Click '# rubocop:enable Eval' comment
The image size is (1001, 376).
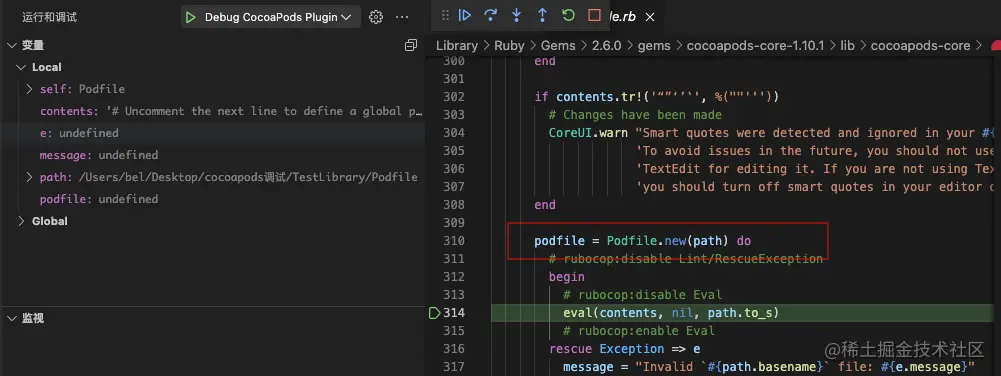[x=639, y=331]
